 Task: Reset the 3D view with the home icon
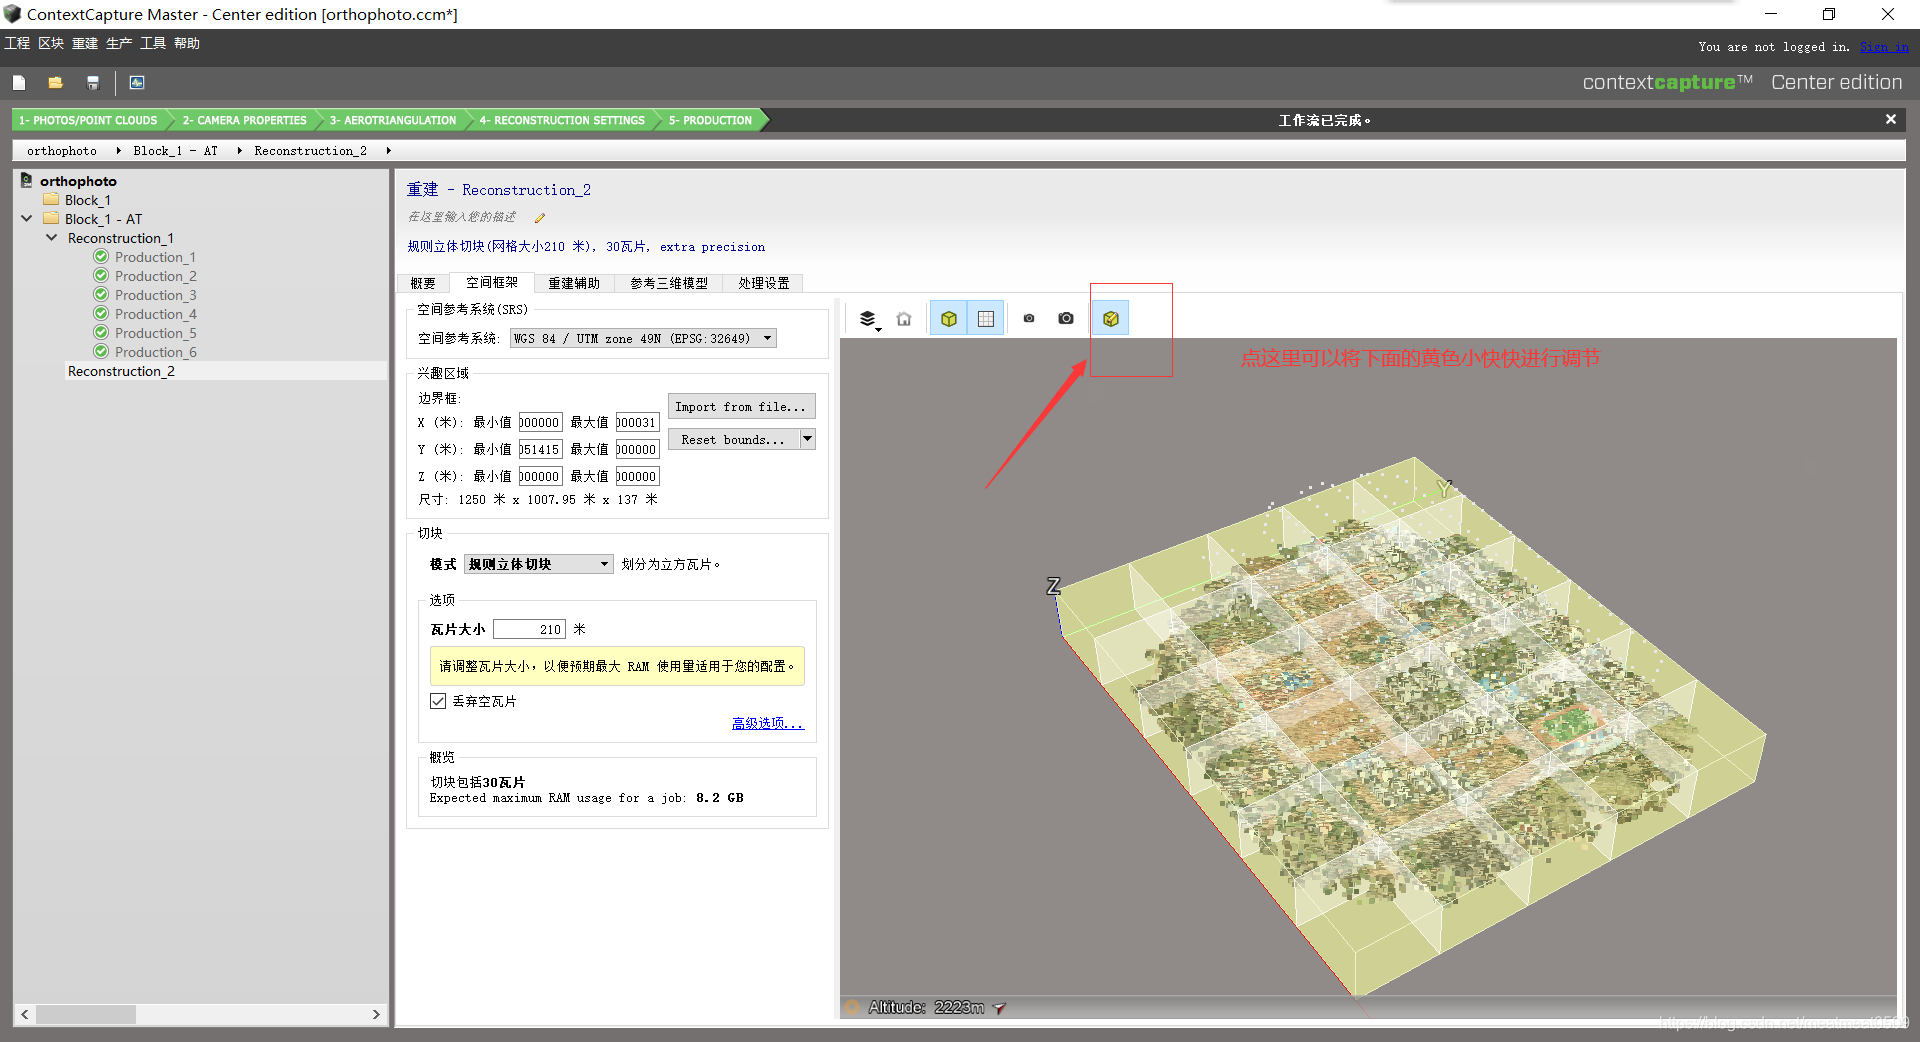[x=904, y=319]
